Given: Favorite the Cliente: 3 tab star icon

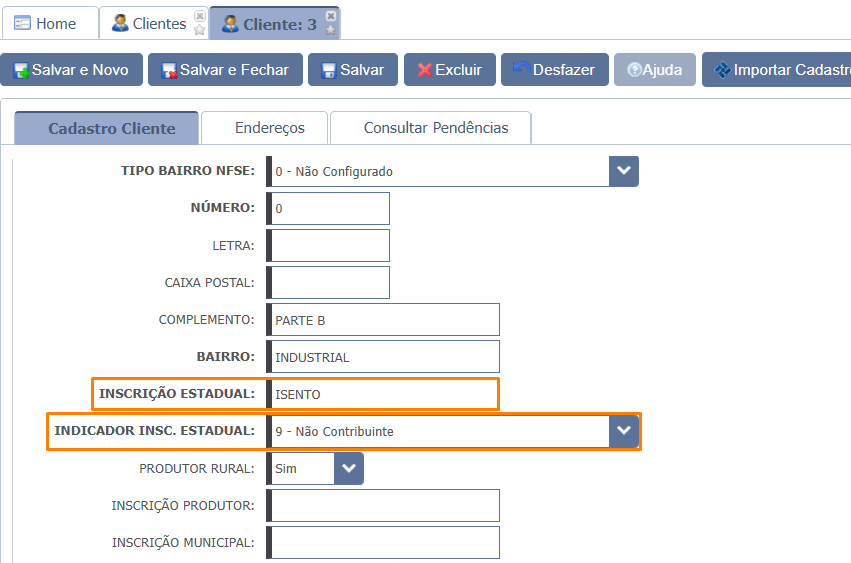Looking at the screenshot, I should point(331,30).
